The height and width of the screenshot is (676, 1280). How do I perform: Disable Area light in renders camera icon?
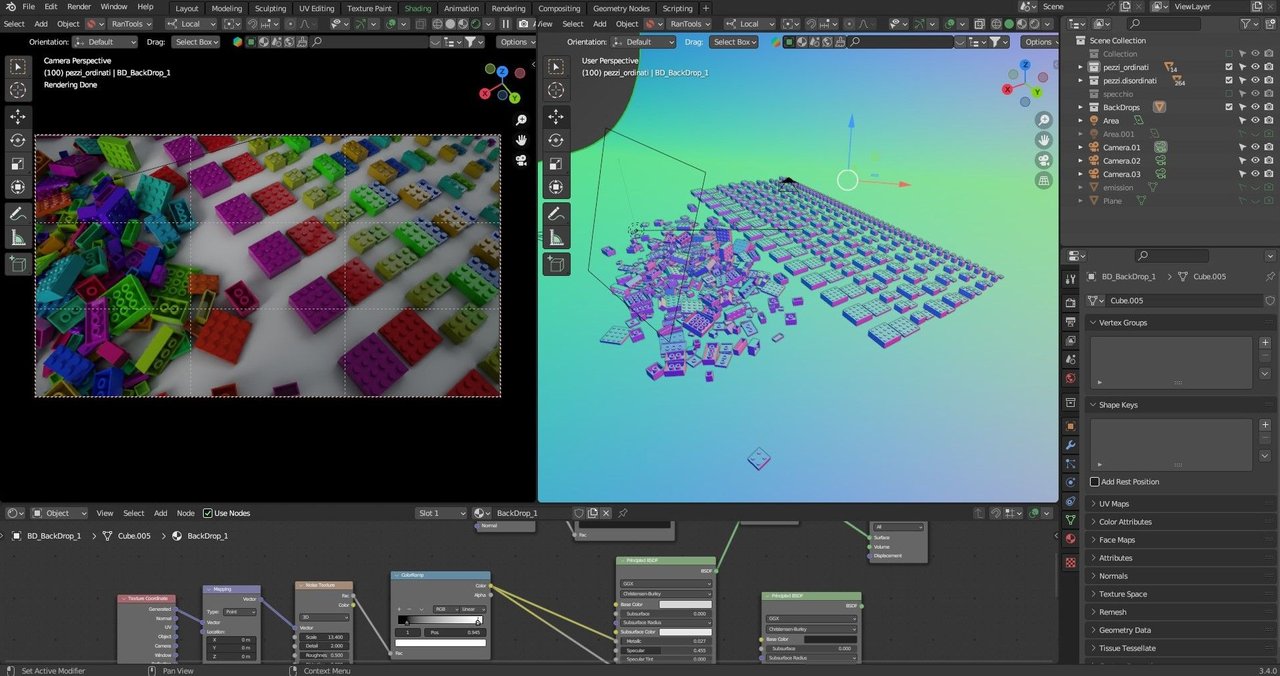[x=1269, y=120]
